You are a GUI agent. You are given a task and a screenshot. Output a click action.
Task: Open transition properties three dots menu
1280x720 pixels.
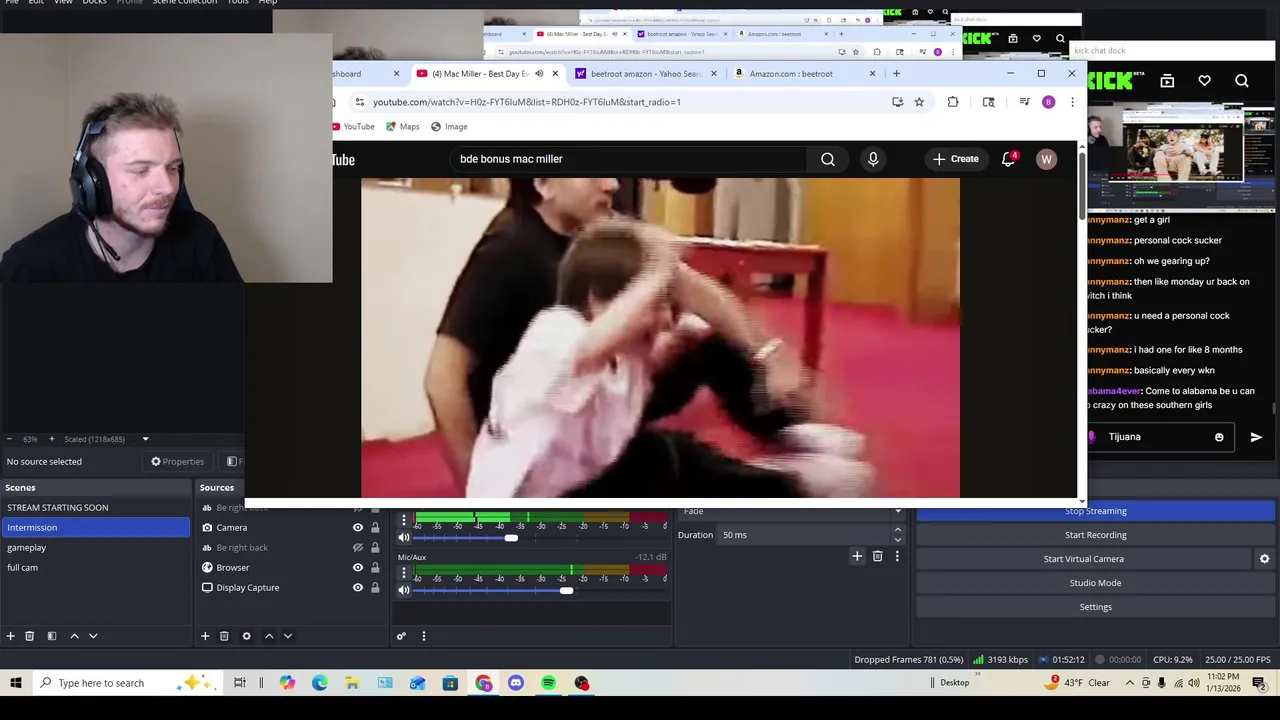(x=897, y=556)
